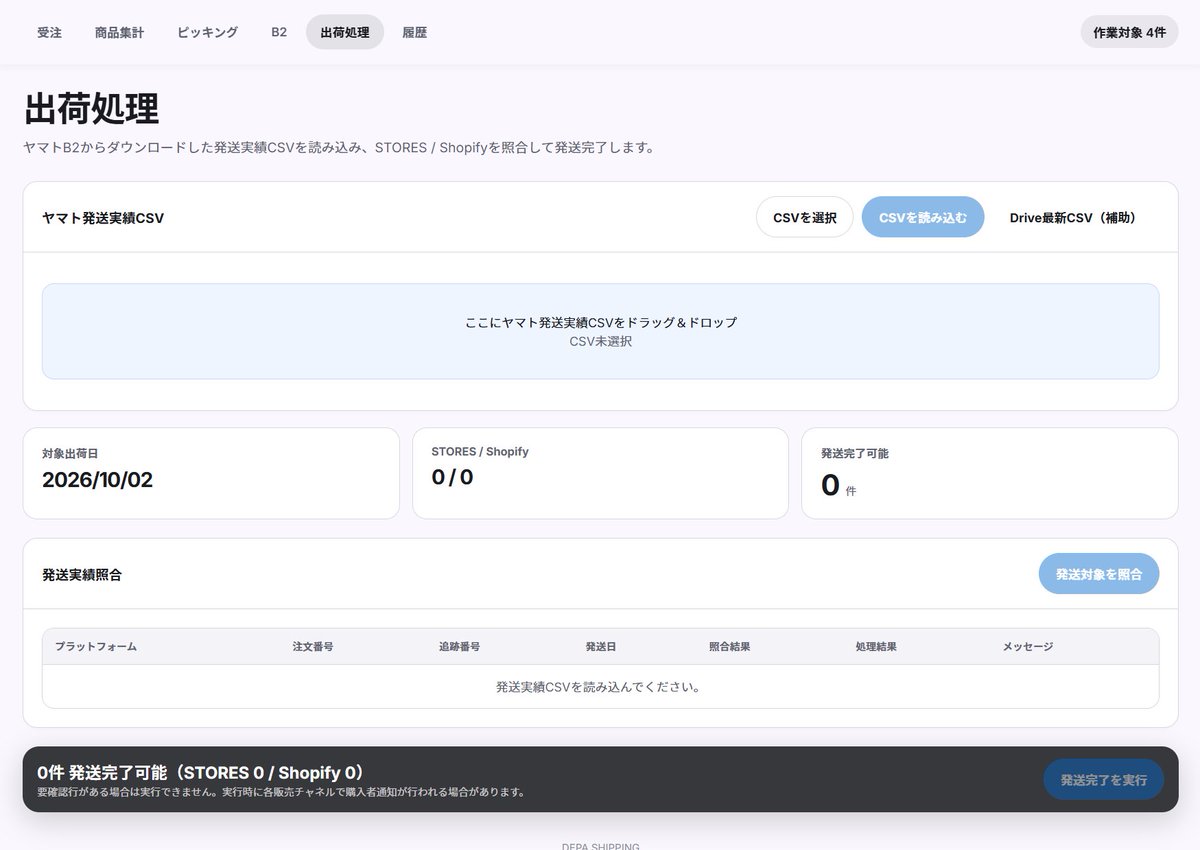1200x850 pixels.
Task: Open the 受注 tab
Action: (49, 32)
